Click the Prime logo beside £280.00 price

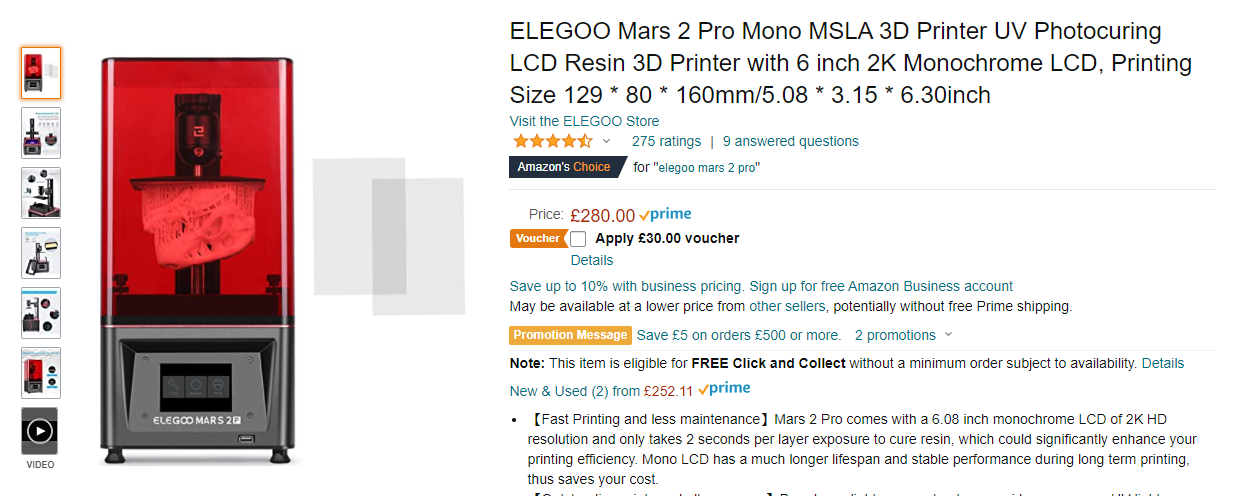[x=666, y=214]
